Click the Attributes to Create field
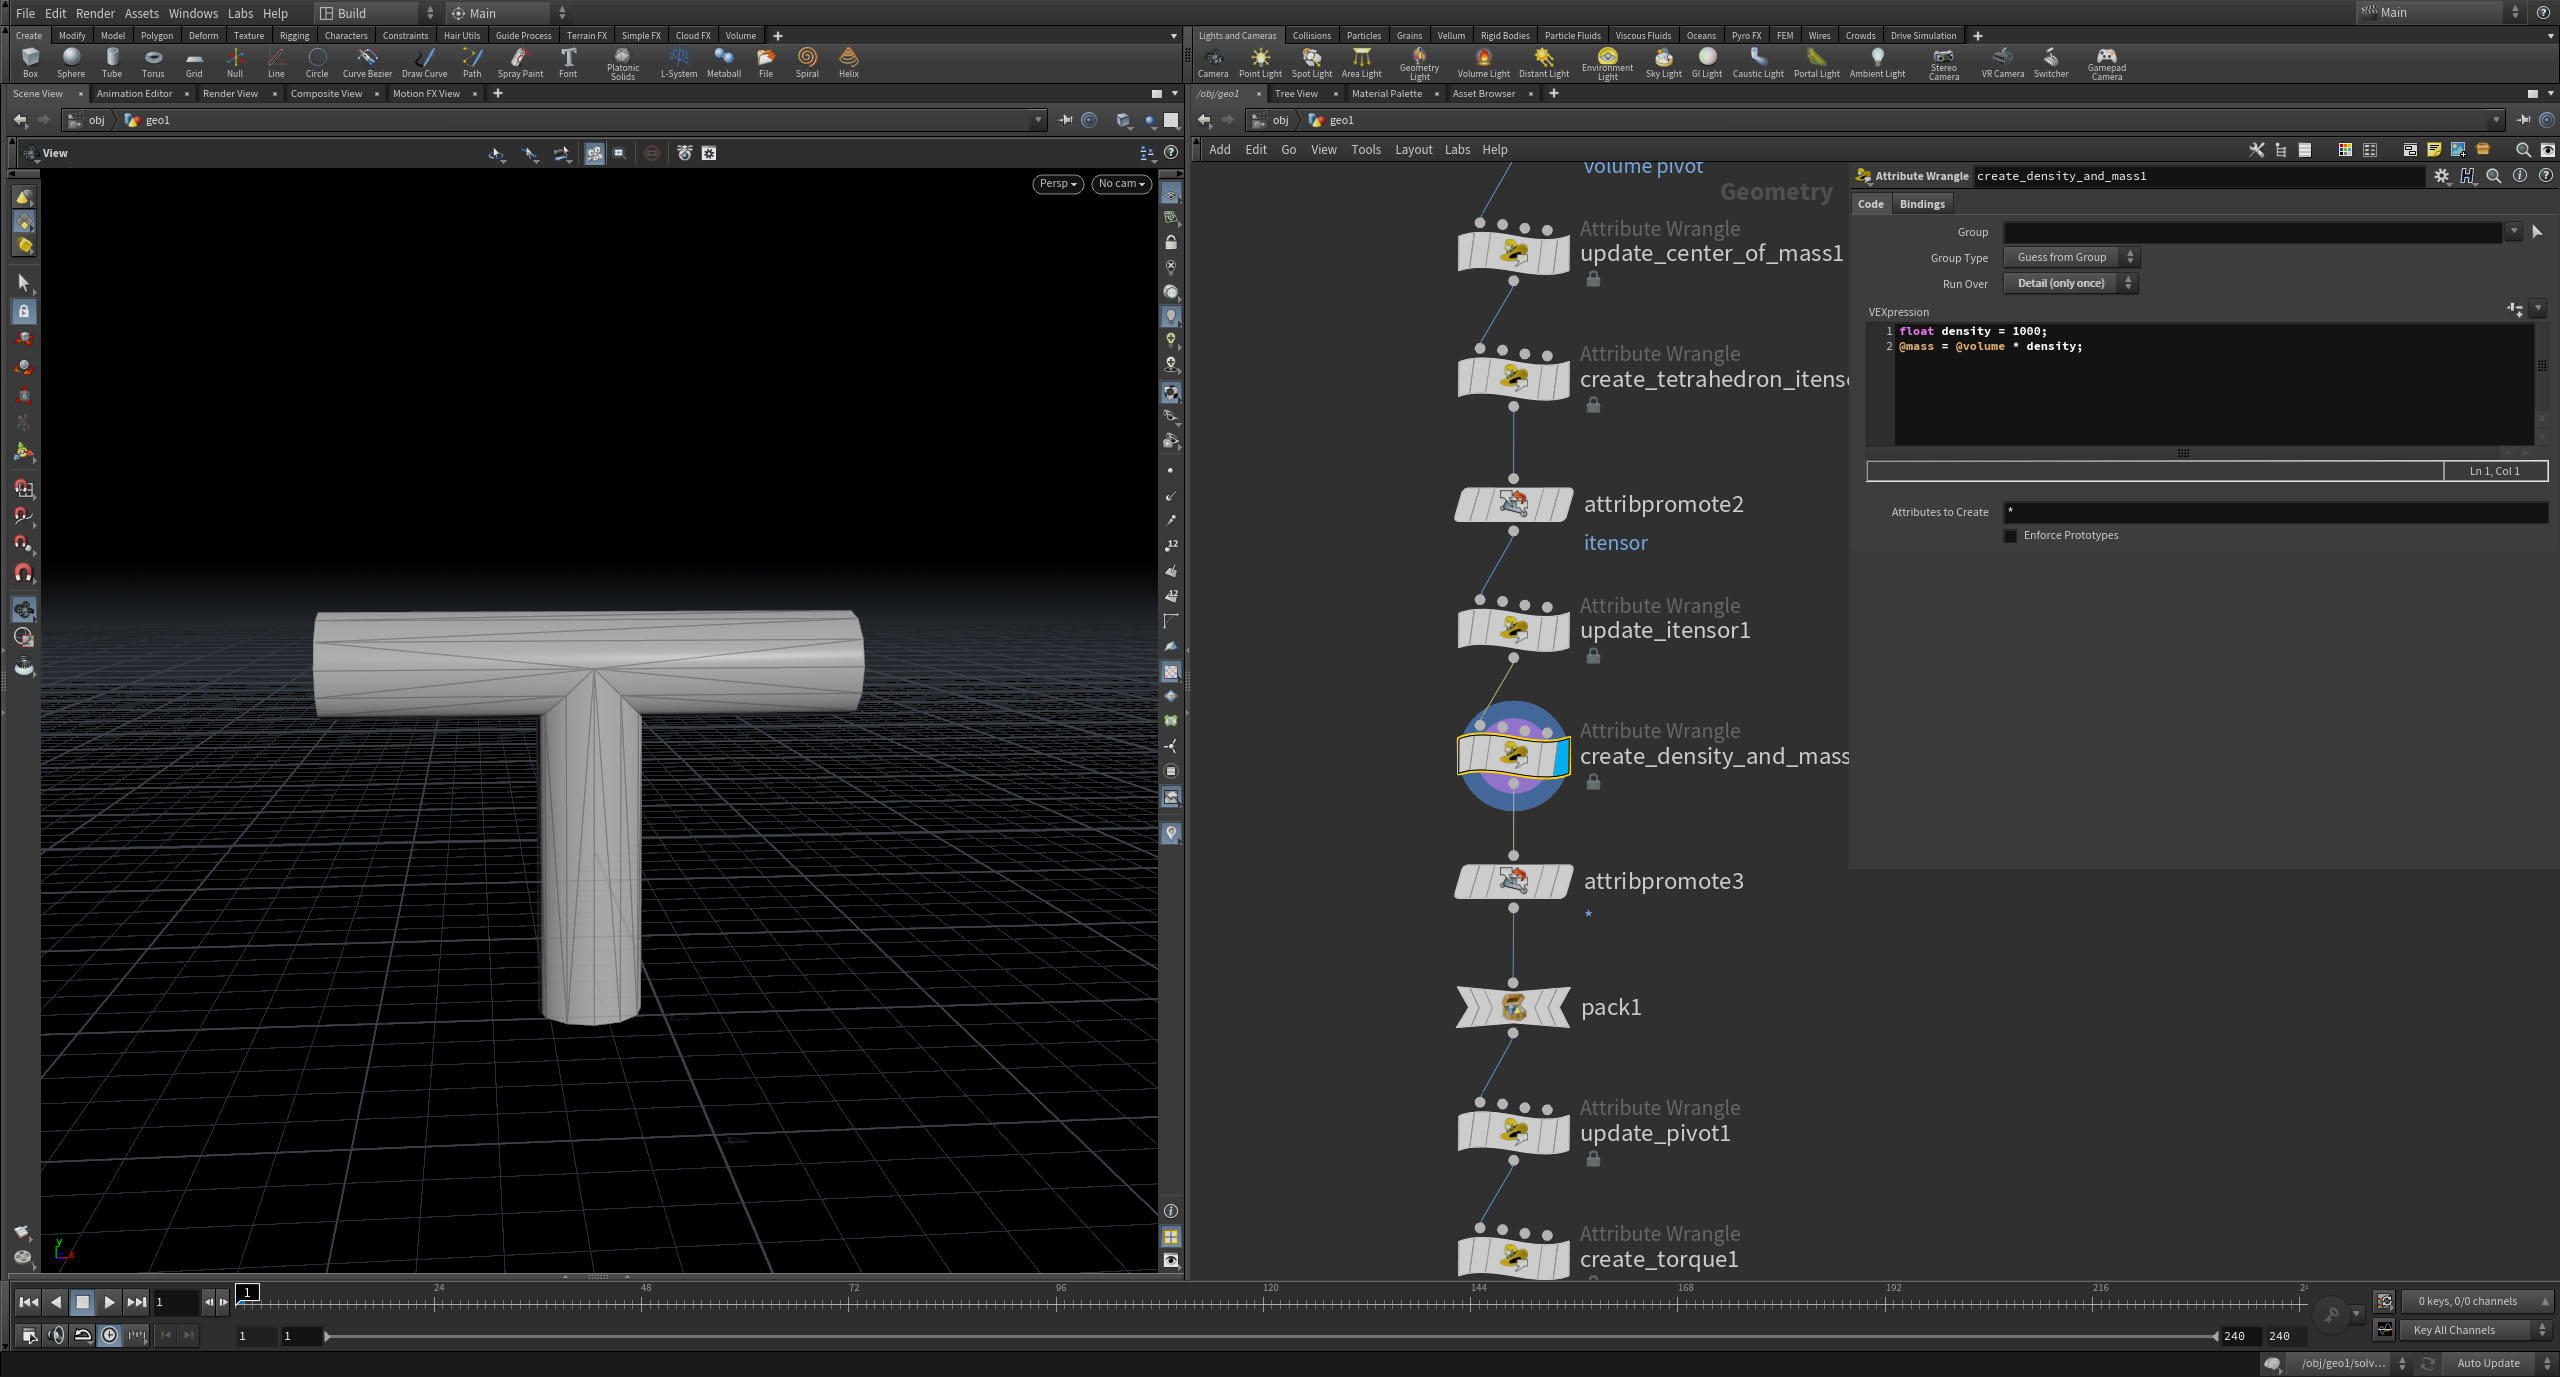2560x1377 pixels. (2274, 512)
